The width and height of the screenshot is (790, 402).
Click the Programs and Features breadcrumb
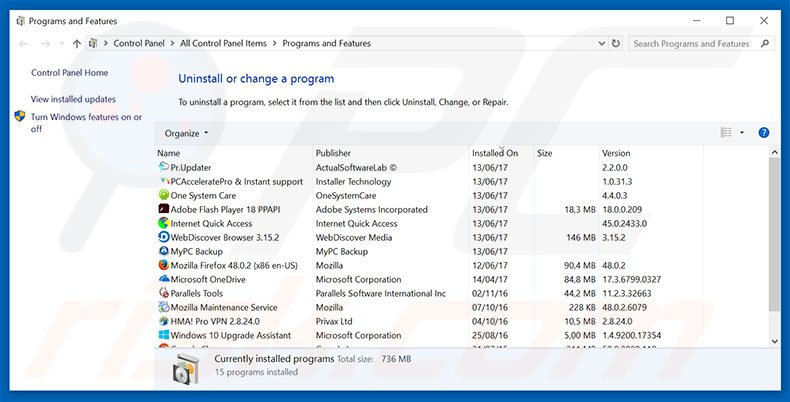326,43
